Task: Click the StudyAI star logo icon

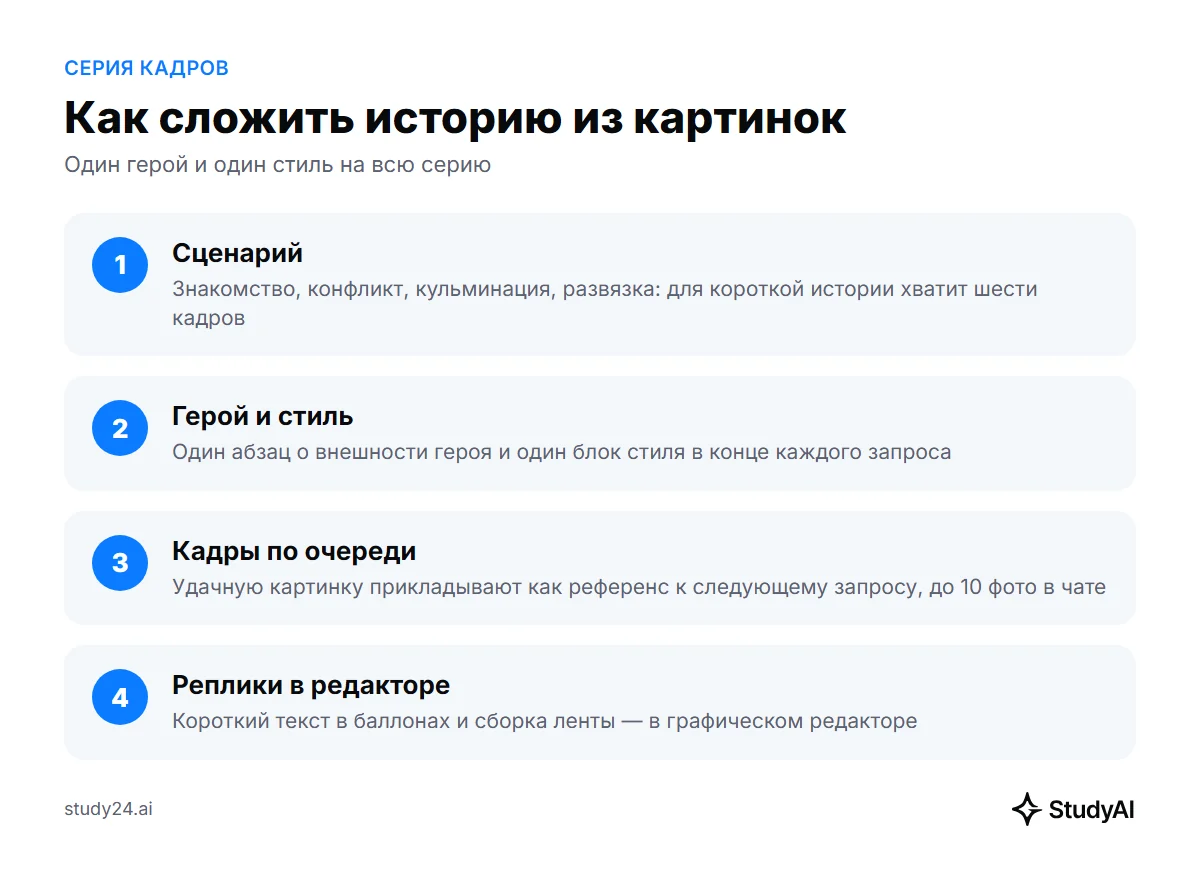Action: 1026,809
